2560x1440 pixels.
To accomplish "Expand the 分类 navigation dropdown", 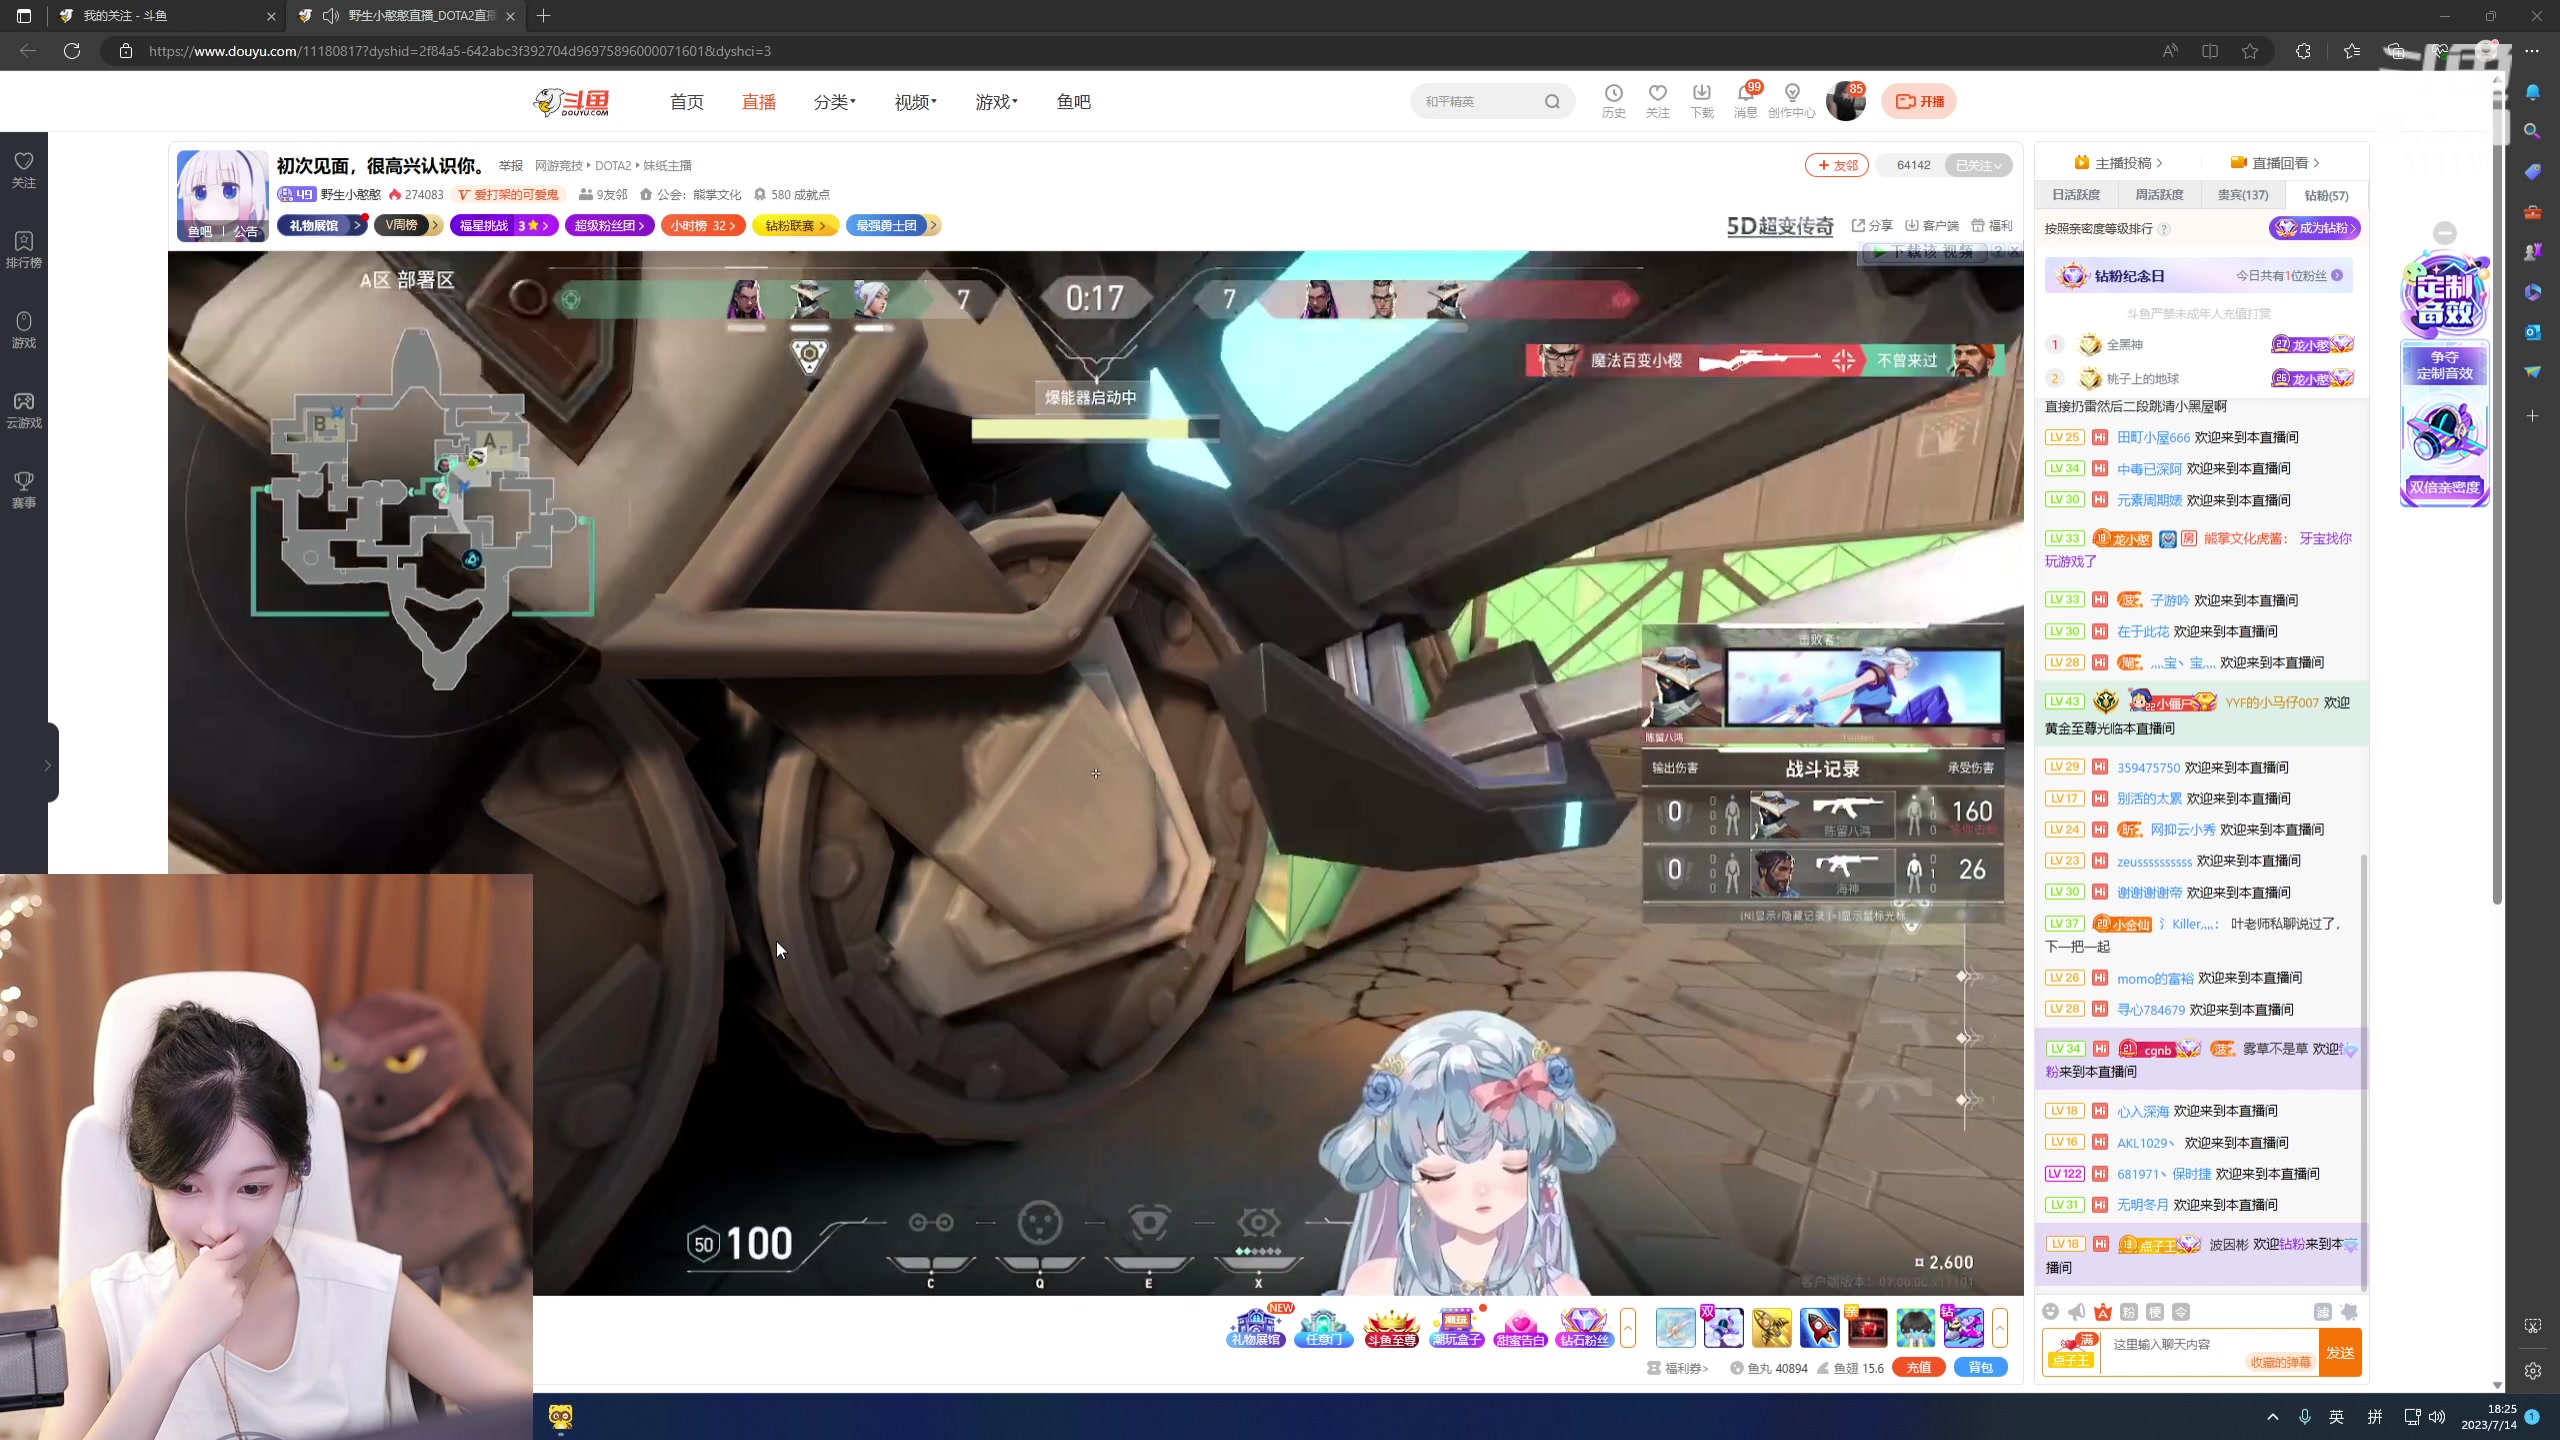I will (x=835, y=101).
